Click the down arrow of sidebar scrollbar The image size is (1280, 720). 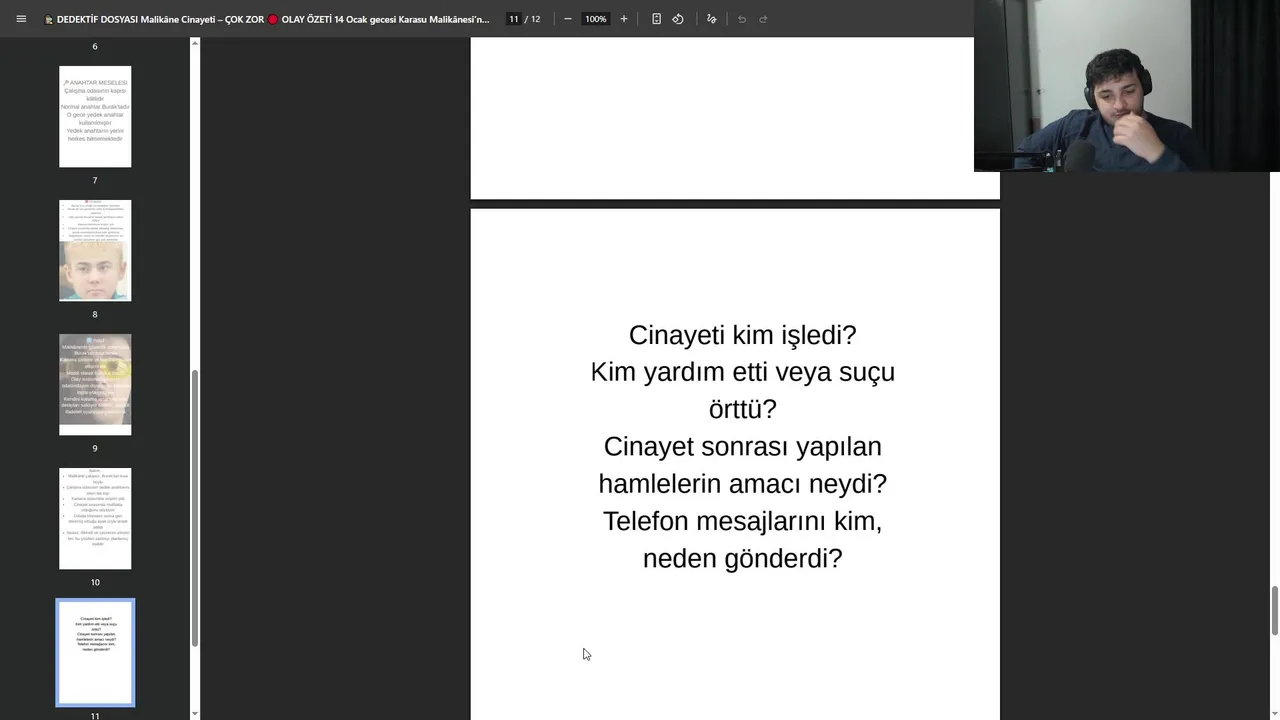point(195,714)
